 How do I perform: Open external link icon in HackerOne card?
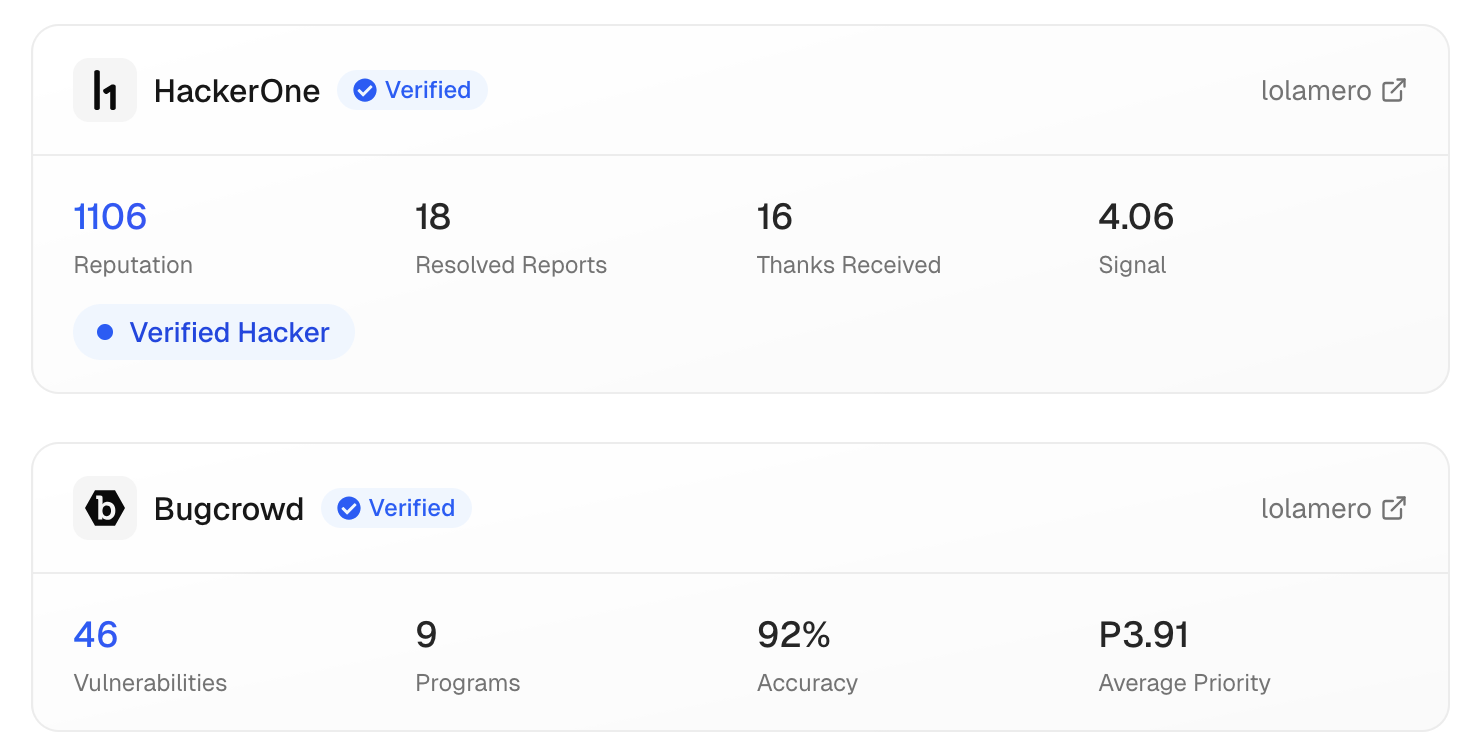pos(1394,90)
